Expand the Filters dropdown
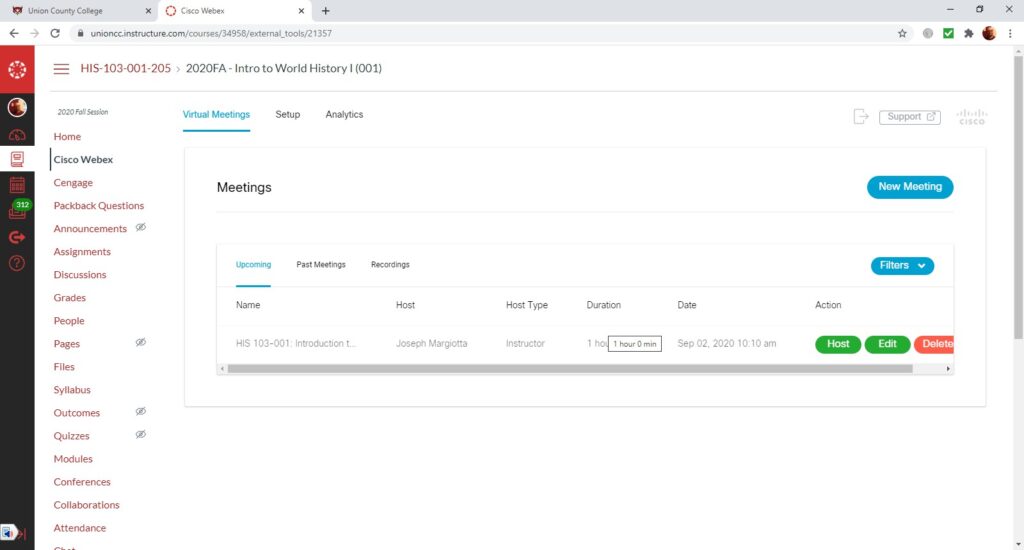Image resolution: width=1024 pixels, height=550 pixels. 902,266
